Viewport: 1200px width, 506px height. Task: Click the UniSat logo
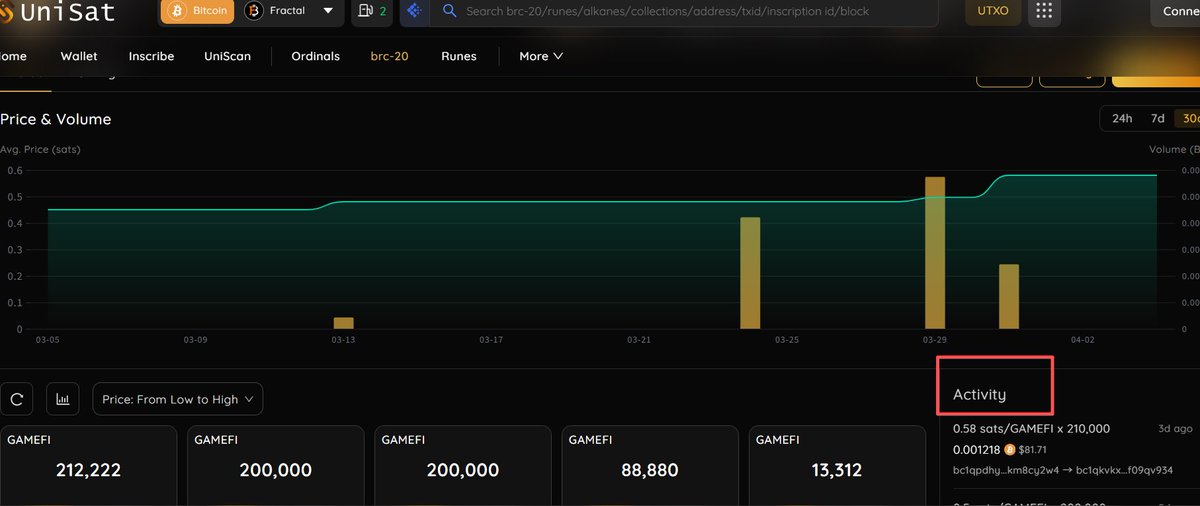pos(57,12)
